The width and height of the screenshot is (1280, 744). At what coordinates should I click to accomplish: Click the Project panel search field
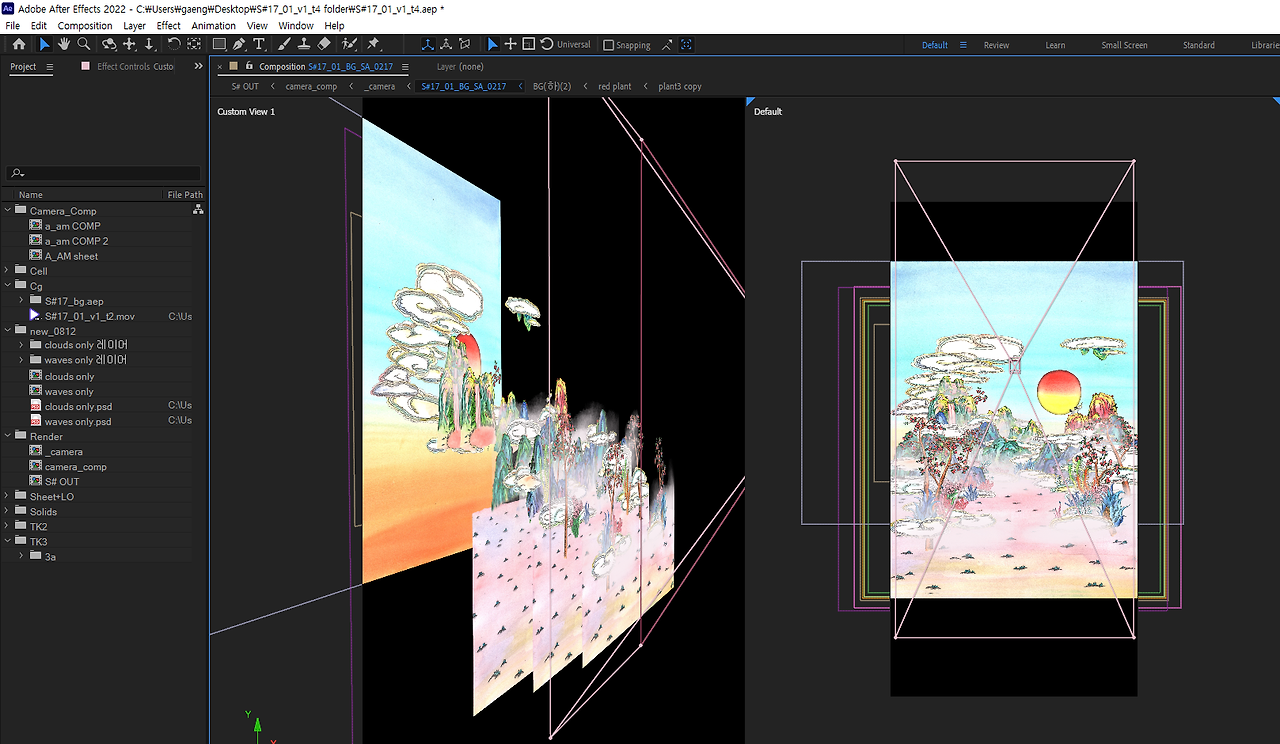(104, 173)
